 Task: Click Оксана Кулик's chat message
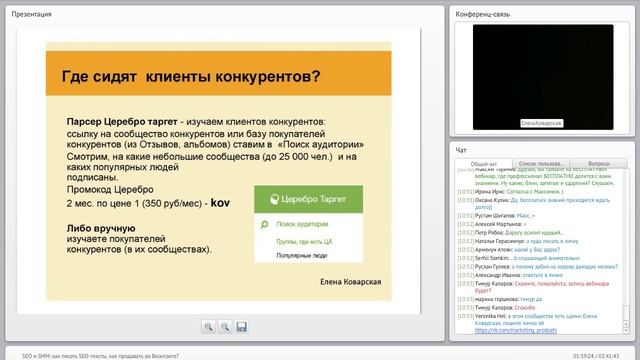(534, 203)
